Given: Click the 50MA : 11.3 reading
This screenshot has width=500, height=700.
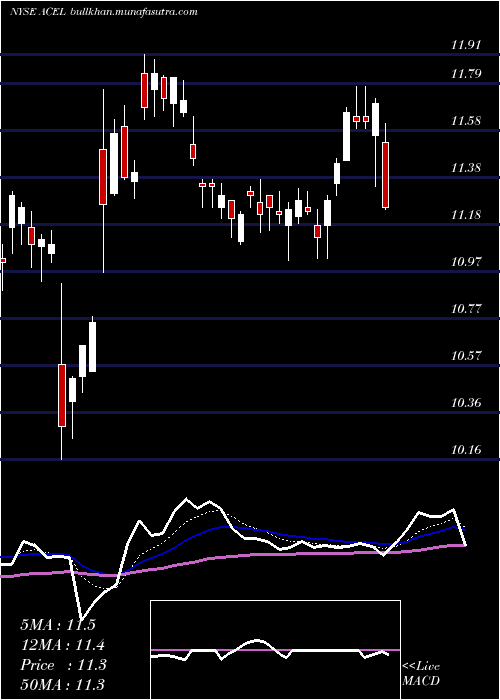Looking at the screenshot, I should pyautogui.click(x=63, y=685).
